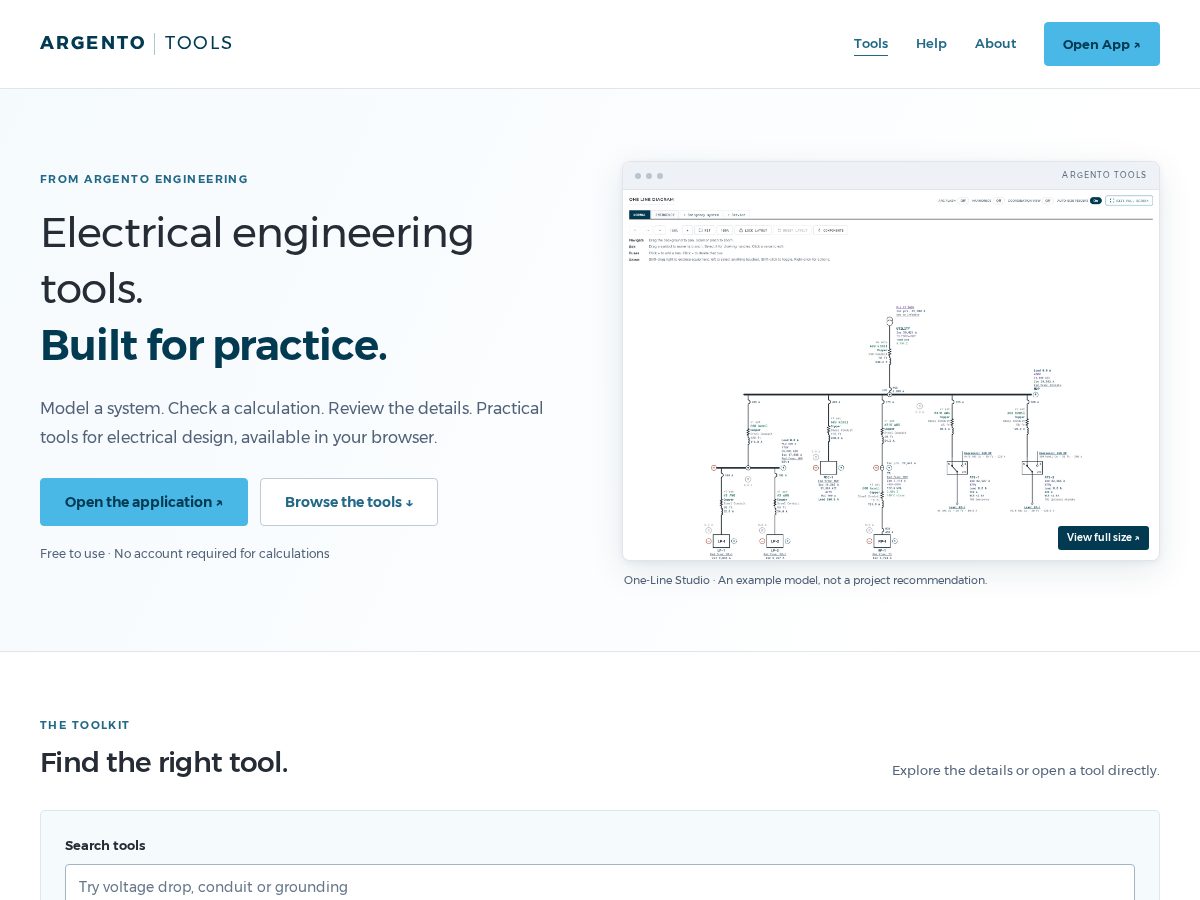The image size is (1200, 900).
Task: Click the "Model a system" description paragraph
Action: click(x=292, y=423)
